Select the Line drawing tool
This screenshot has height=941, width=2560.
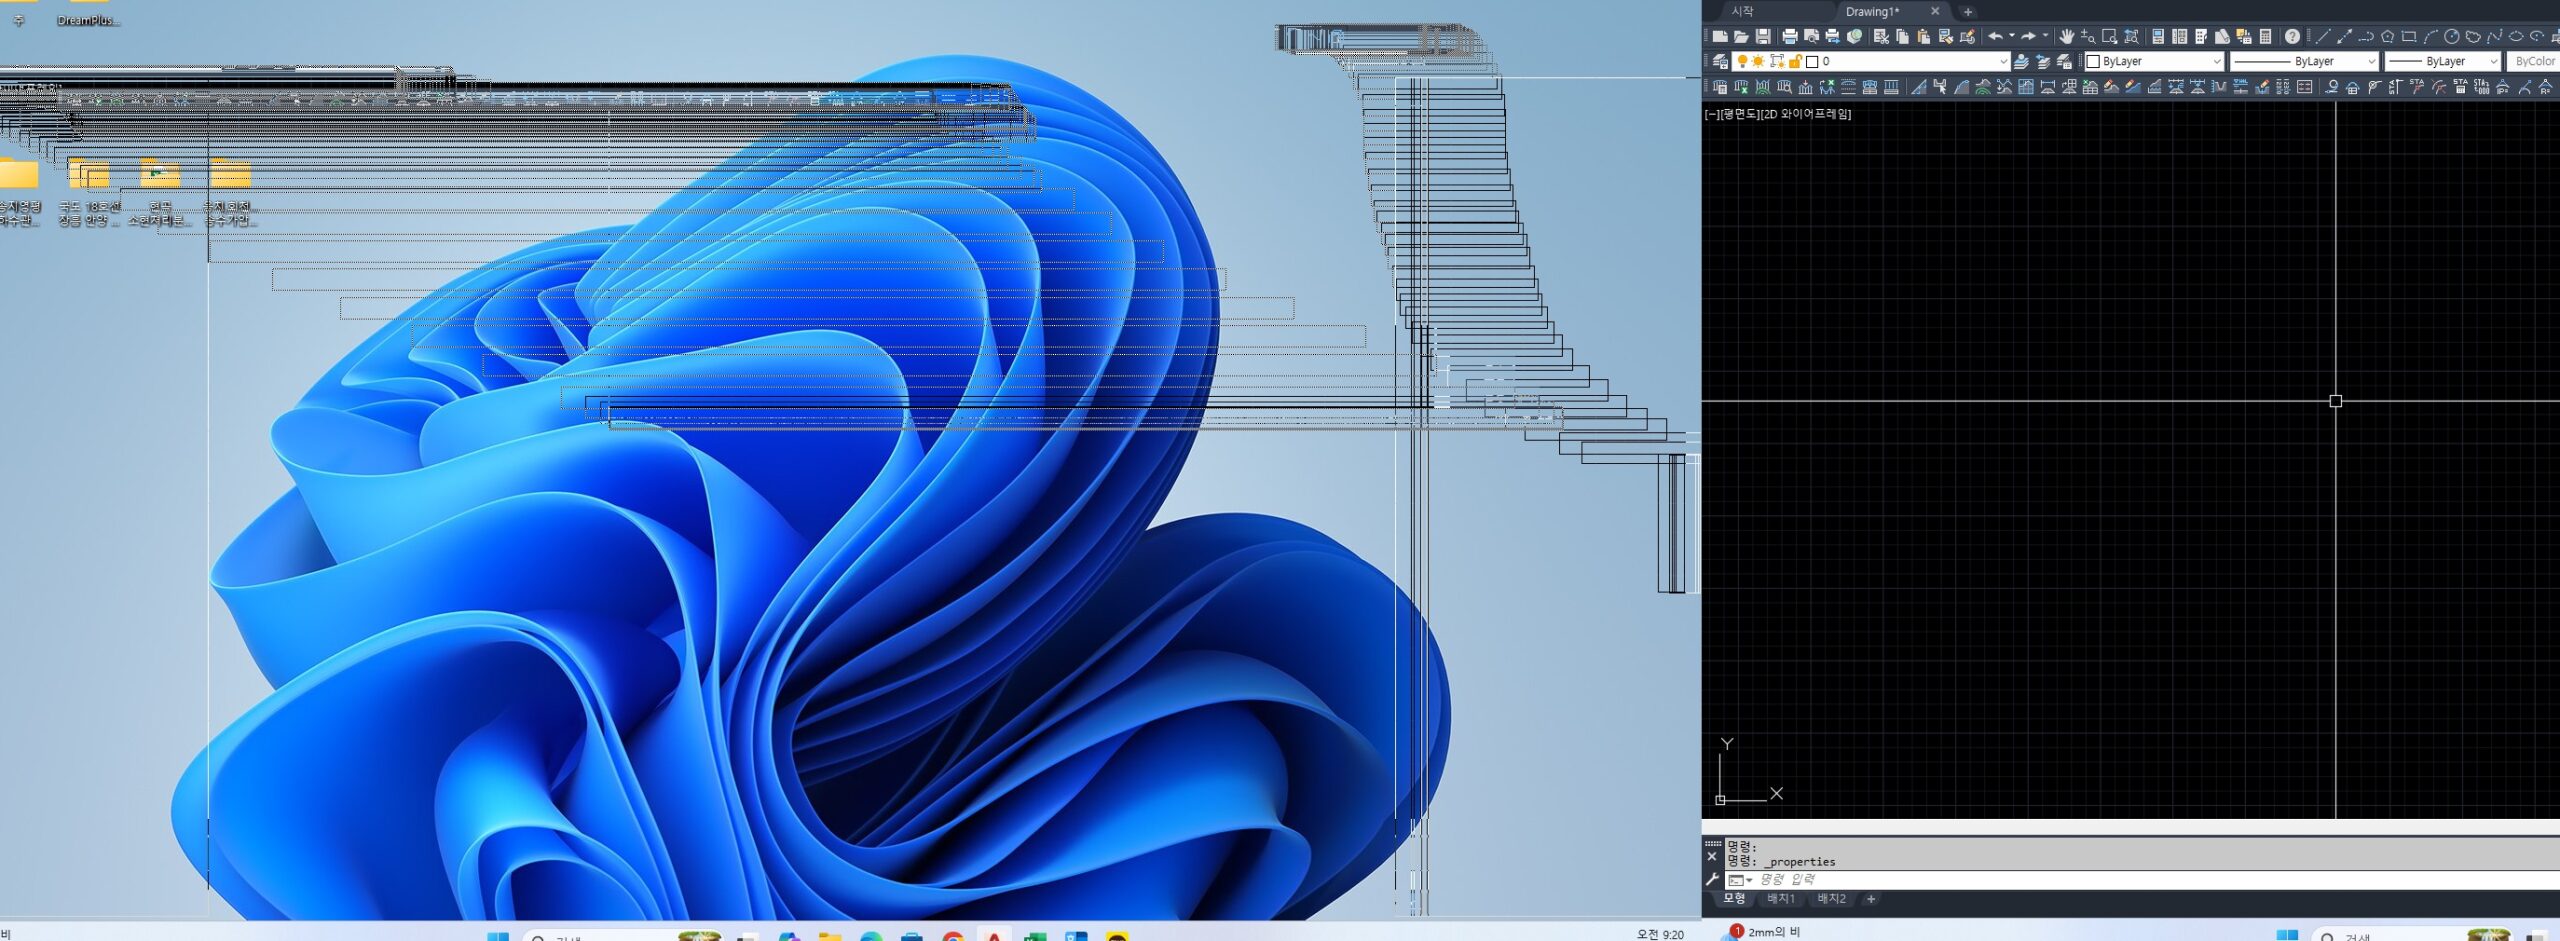point(2323,37)
